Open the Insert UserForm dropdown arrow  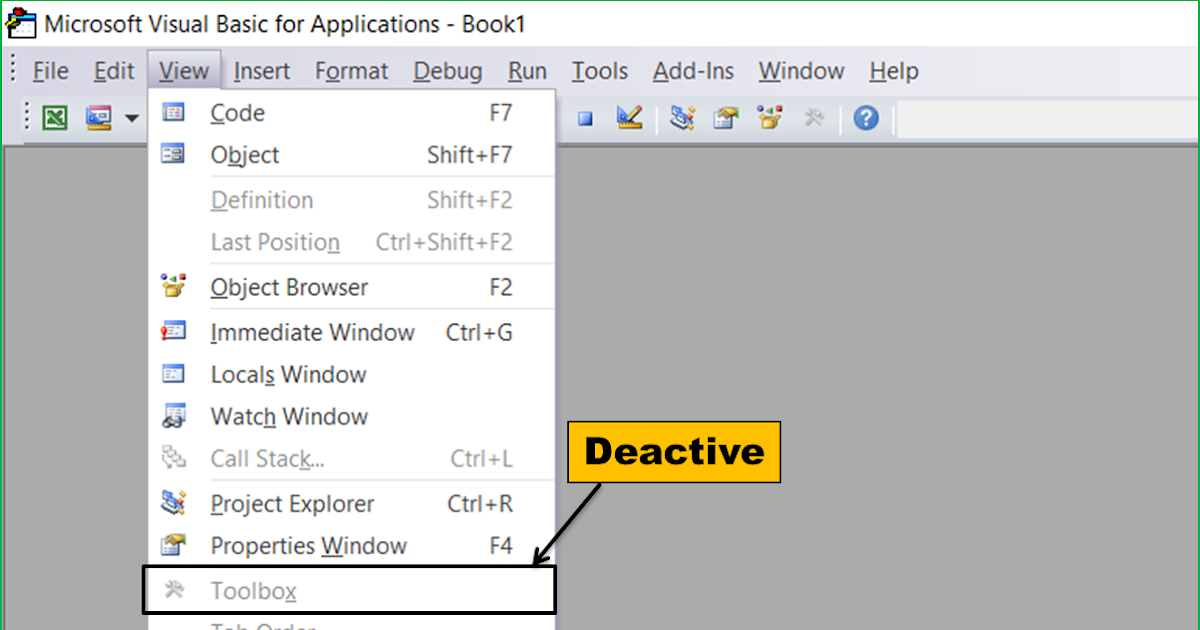coord(131,119)
